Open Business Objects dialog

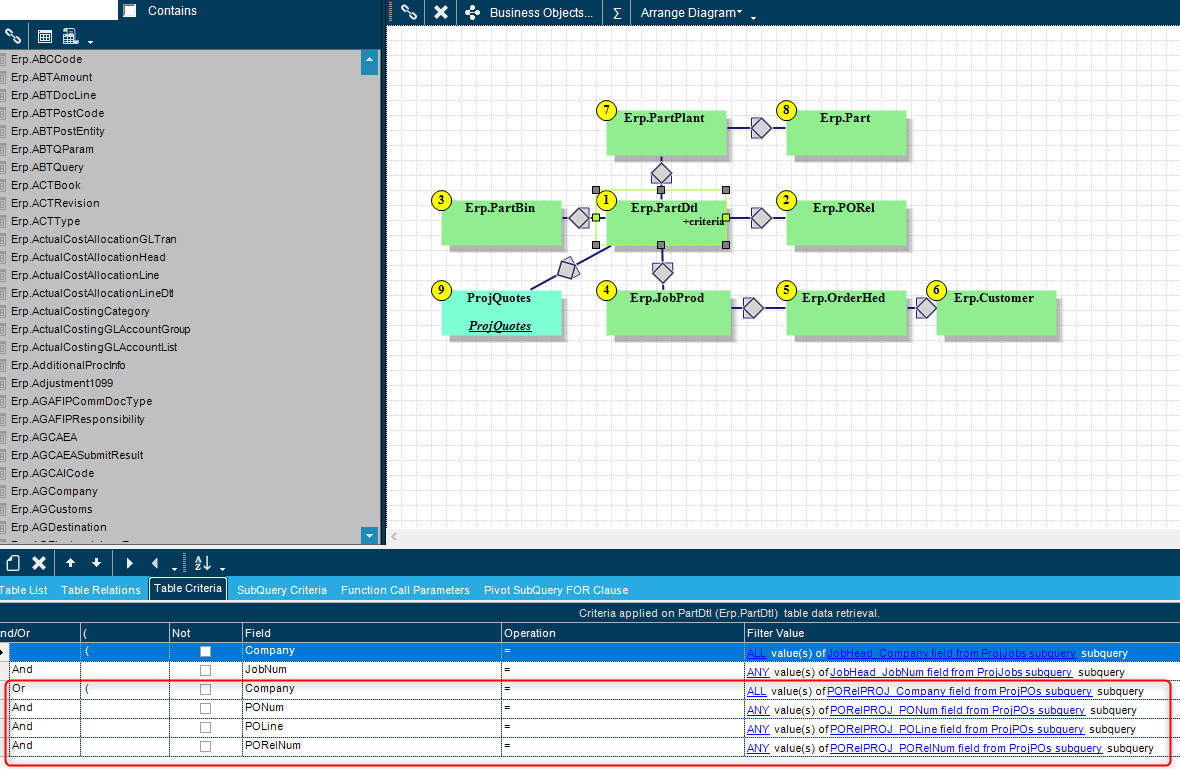tap(530, 13)
